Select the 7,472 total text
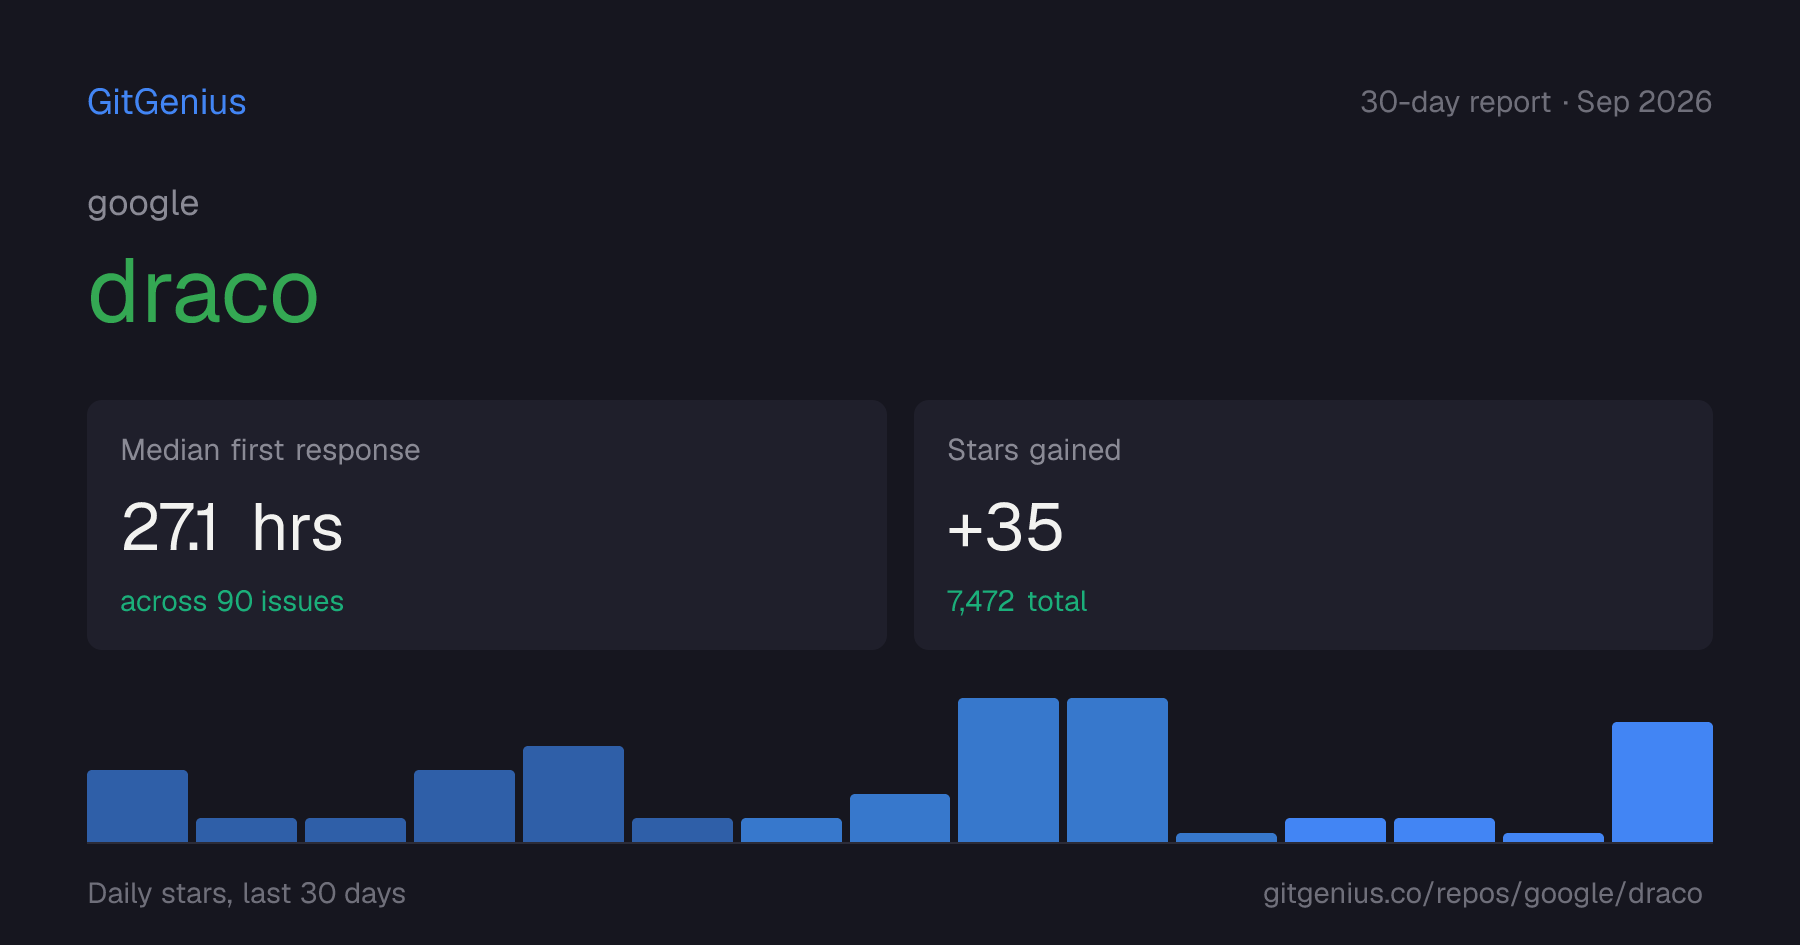Image resolution: width=1800 pixels, height=945 pixels. click(1017, 601)
